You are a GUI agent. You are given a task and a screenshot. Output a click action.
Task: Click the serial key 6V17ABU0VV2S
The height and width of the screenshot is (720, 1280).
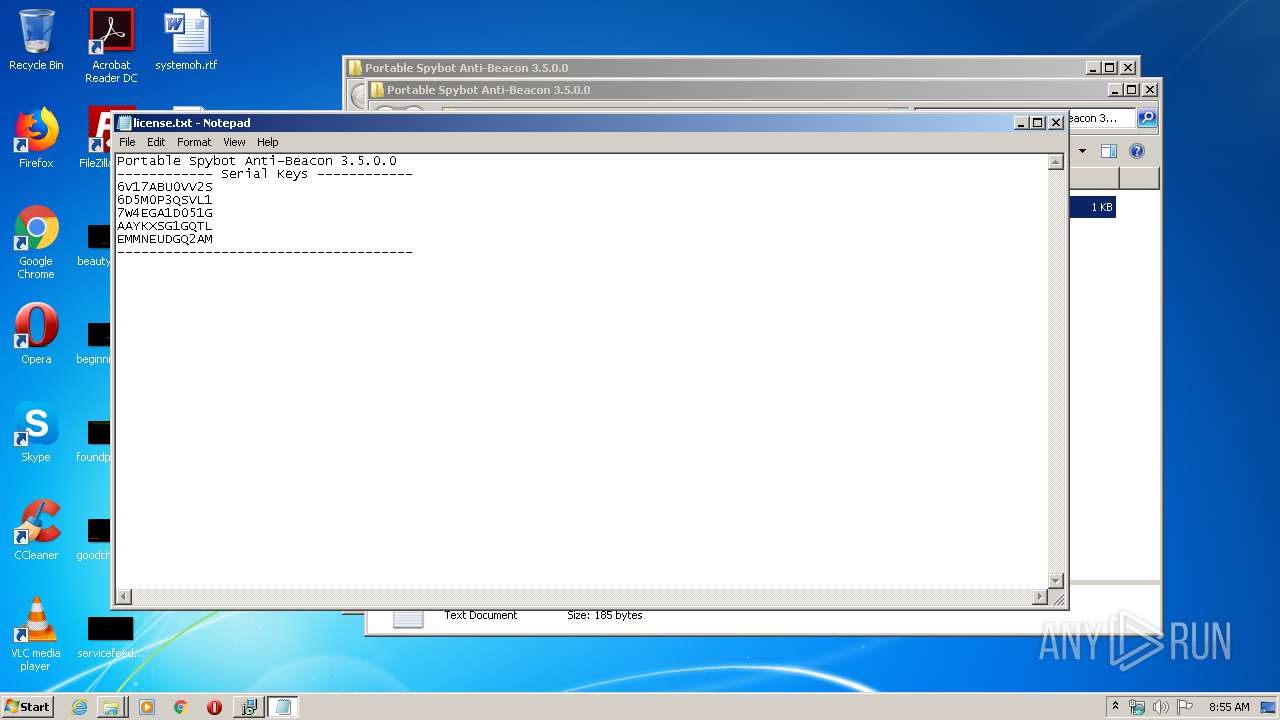click(x=165, y=187)
